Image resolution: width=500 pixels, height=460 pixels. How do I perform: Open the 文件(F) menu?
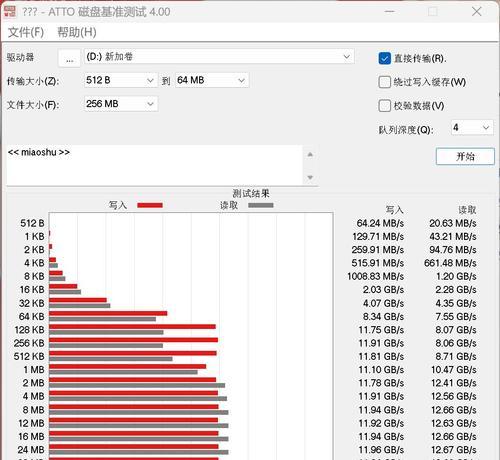[26, 32]
